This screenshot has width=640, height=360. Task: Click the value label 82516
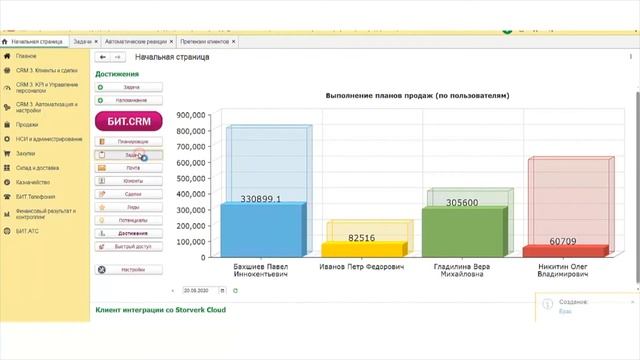click(x=362, y=238)
